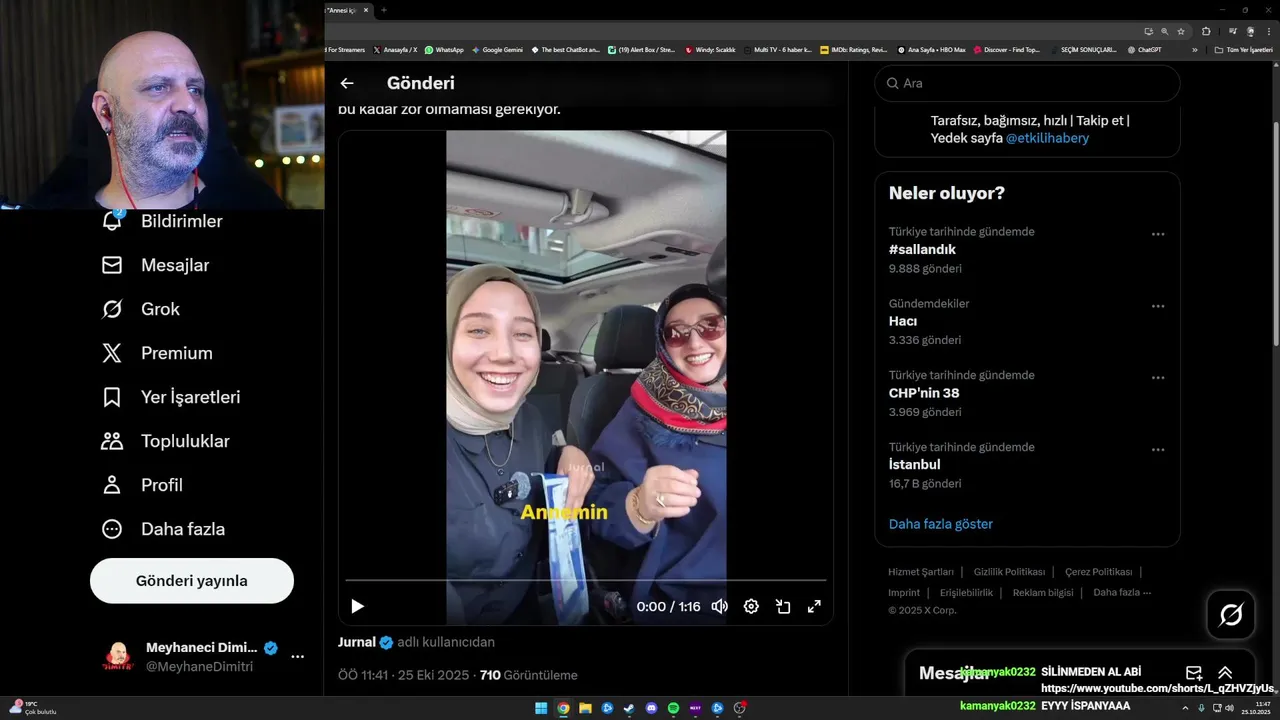The image size is (1280, 720).
Task: Open the Jurnal account link under video
Action: [357, 642]
